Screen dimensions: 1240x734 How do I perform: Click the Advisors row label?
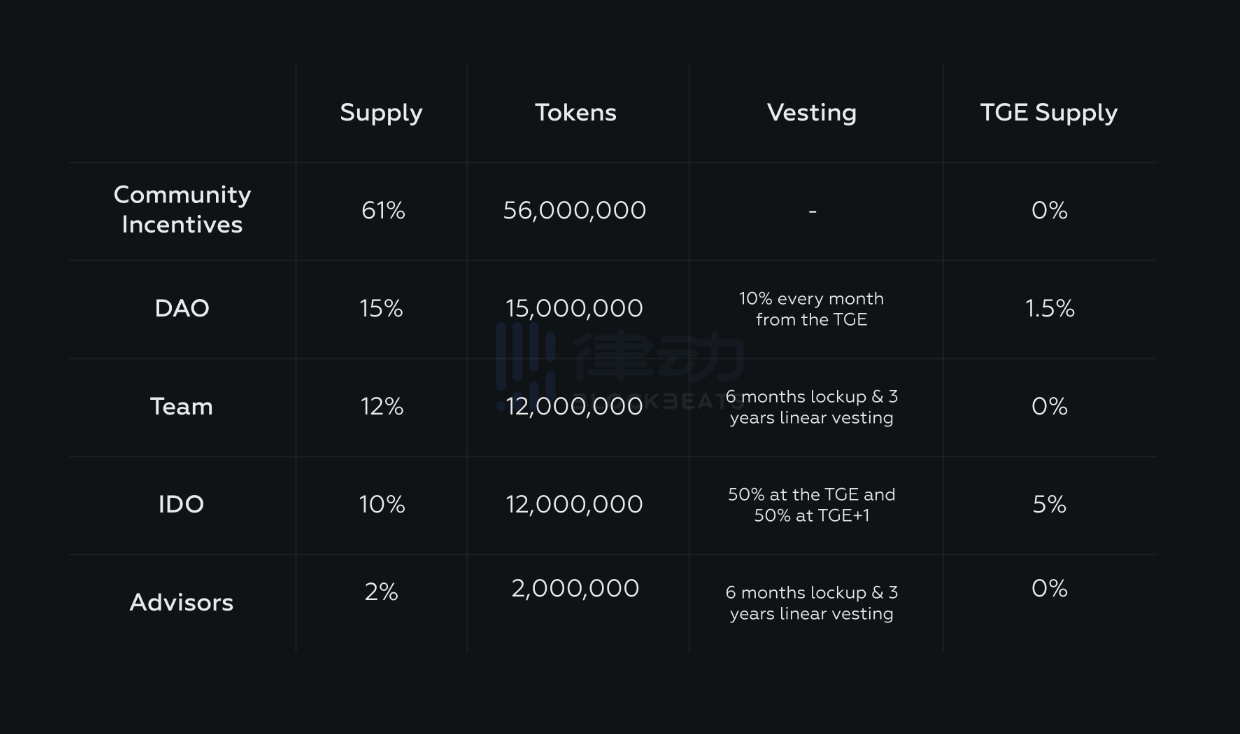[x=181, y=602]
